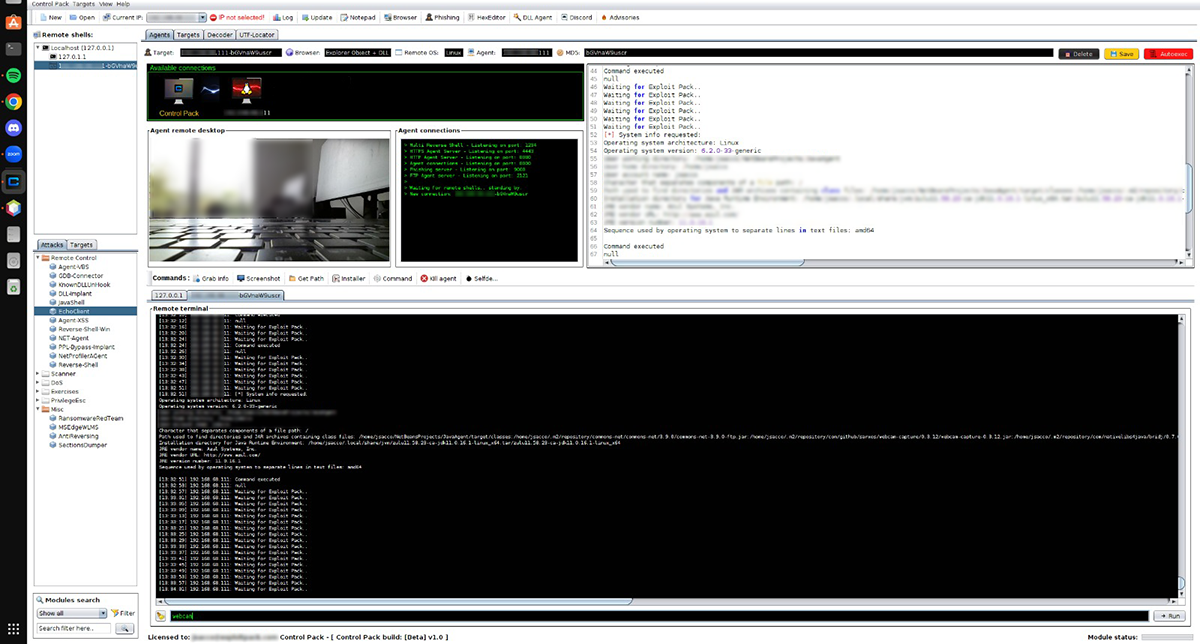Switch to the Targets tab beside Attacks
The image size is (1200, 644).
[82, 245]
